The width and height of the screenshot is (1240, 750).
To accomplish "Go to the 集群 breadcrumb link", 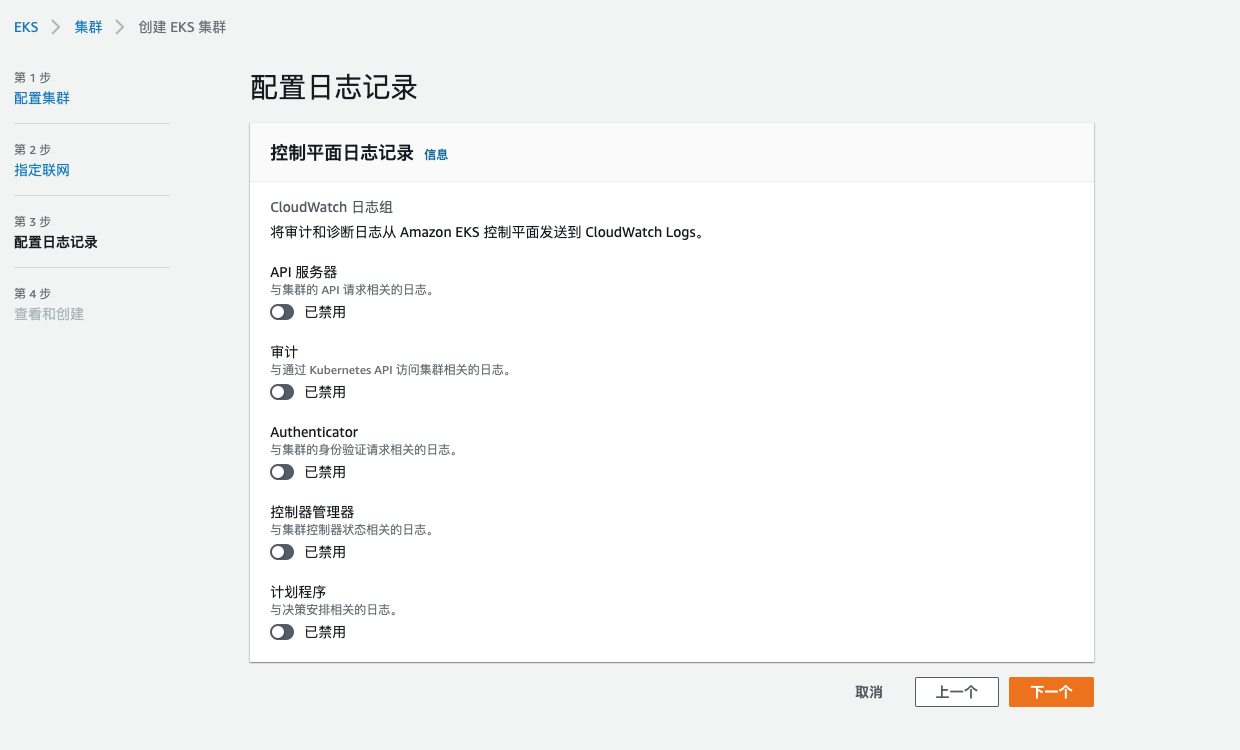I will 88,27.
